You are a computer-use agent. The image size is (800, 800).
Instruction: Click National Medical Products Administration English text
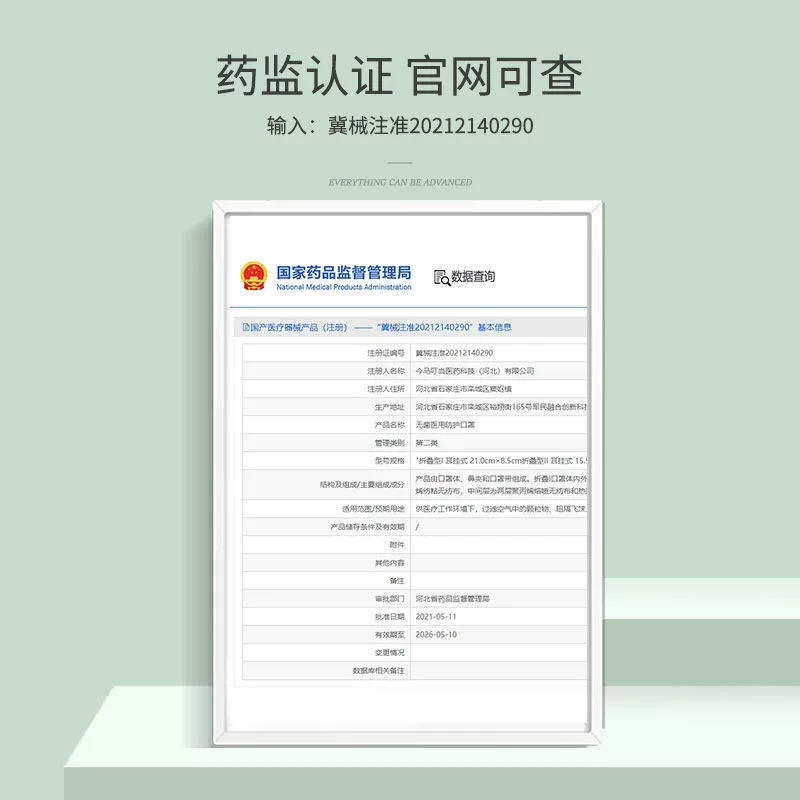pos(344,288)
